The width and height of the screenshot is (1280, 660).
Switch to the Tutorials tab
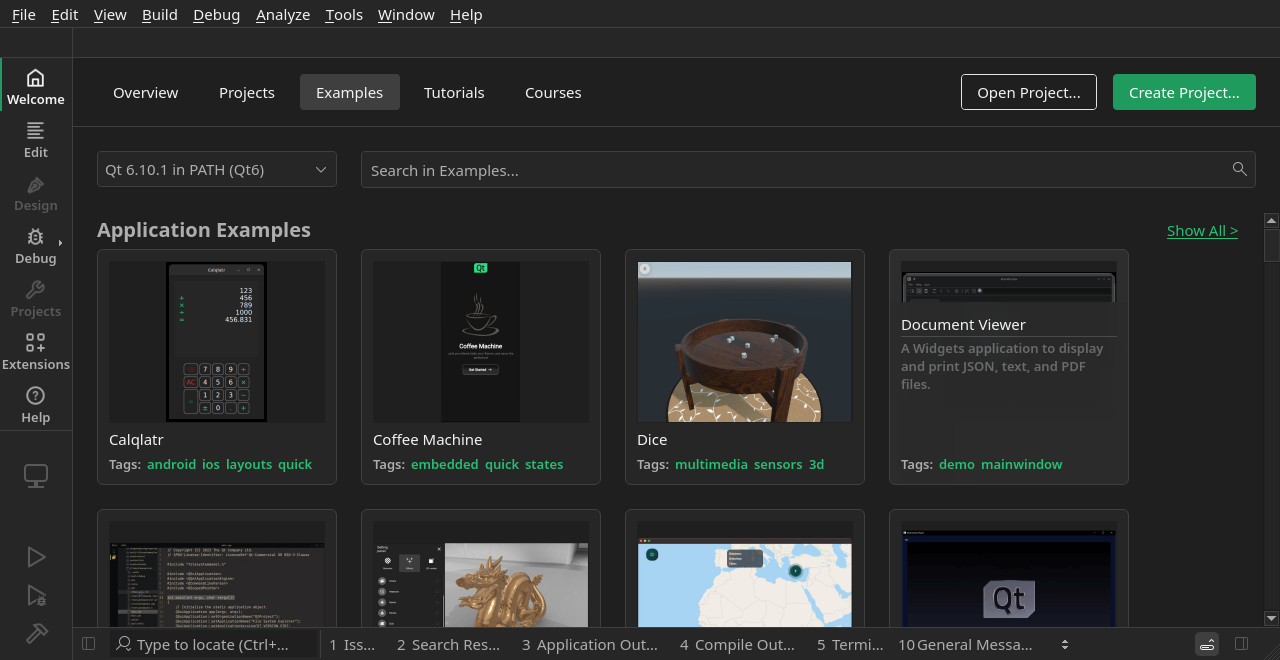pos(454,92)
